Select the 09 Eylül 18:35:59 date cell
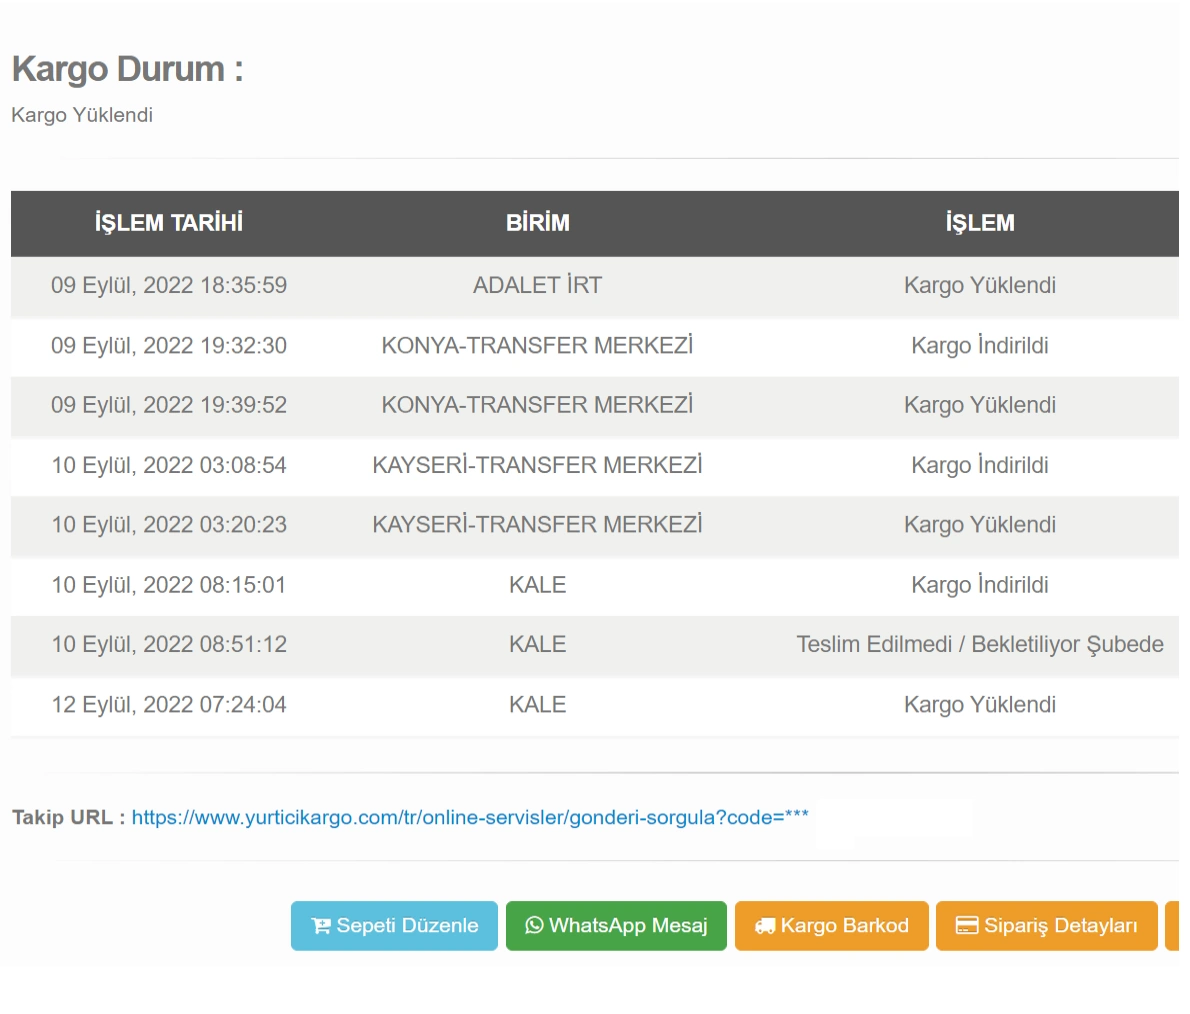The height and width of the screenshot is (1014, 1190). (x=169, y=285)
